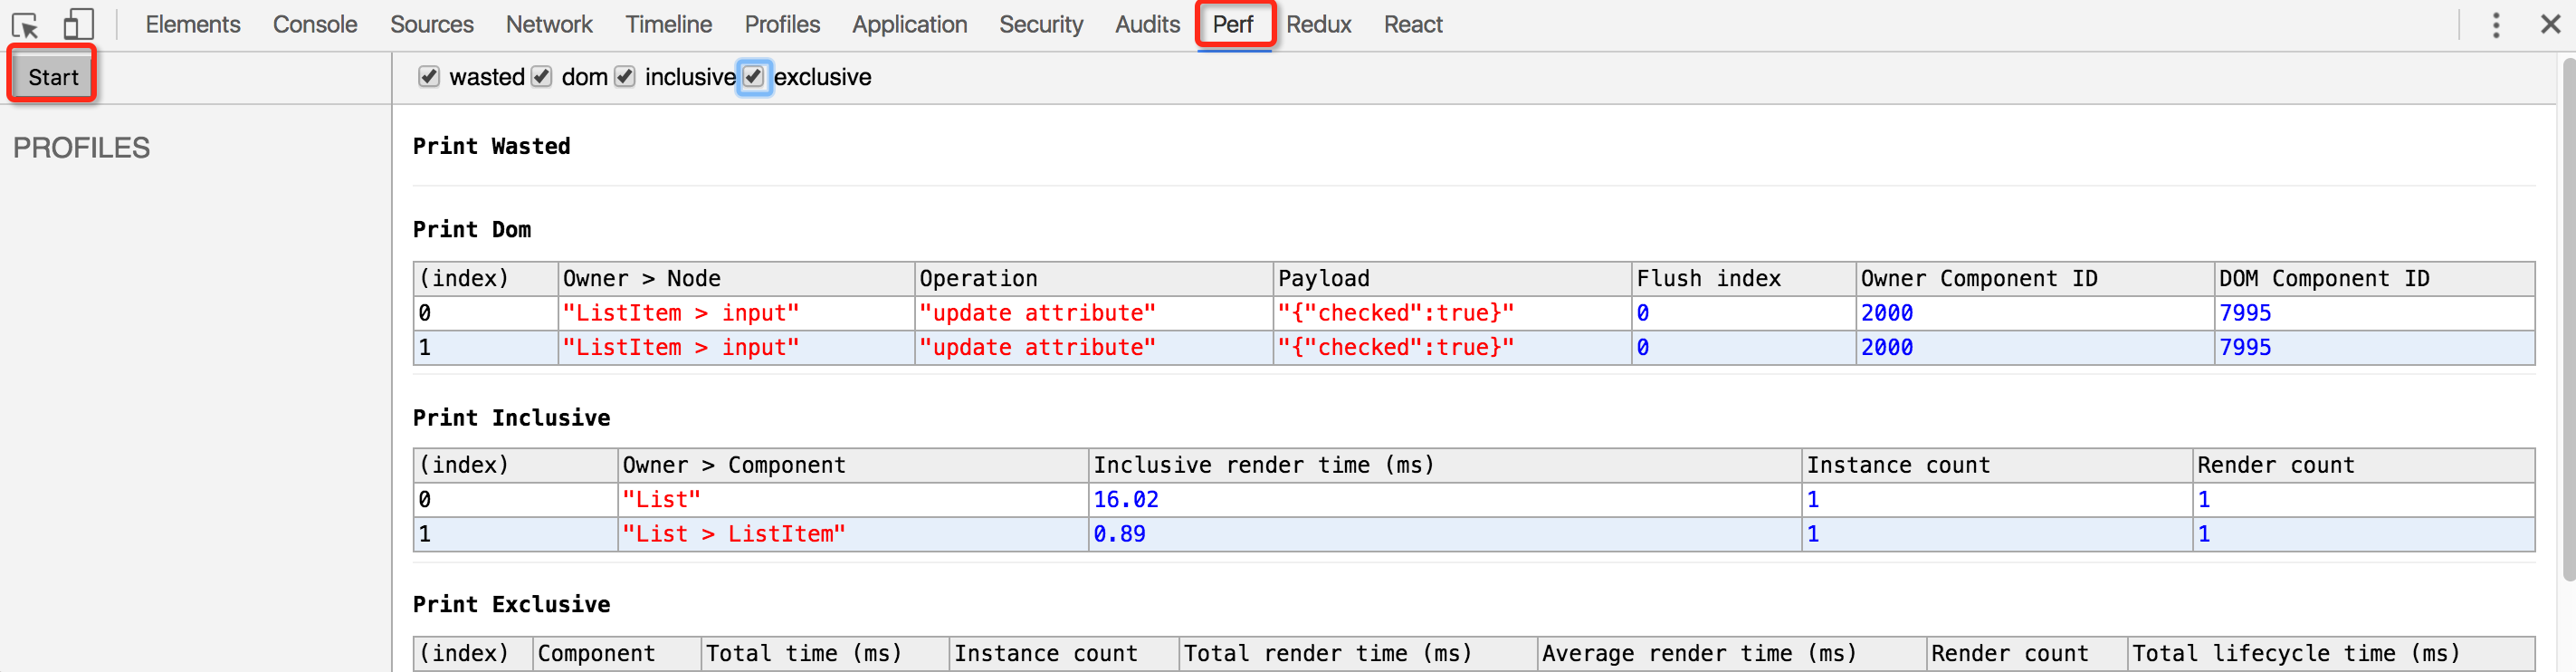Image resolution: width=2576 pixels, height=672 pixels.
Task: Open the Audits tab
Action: [1148, 24]
